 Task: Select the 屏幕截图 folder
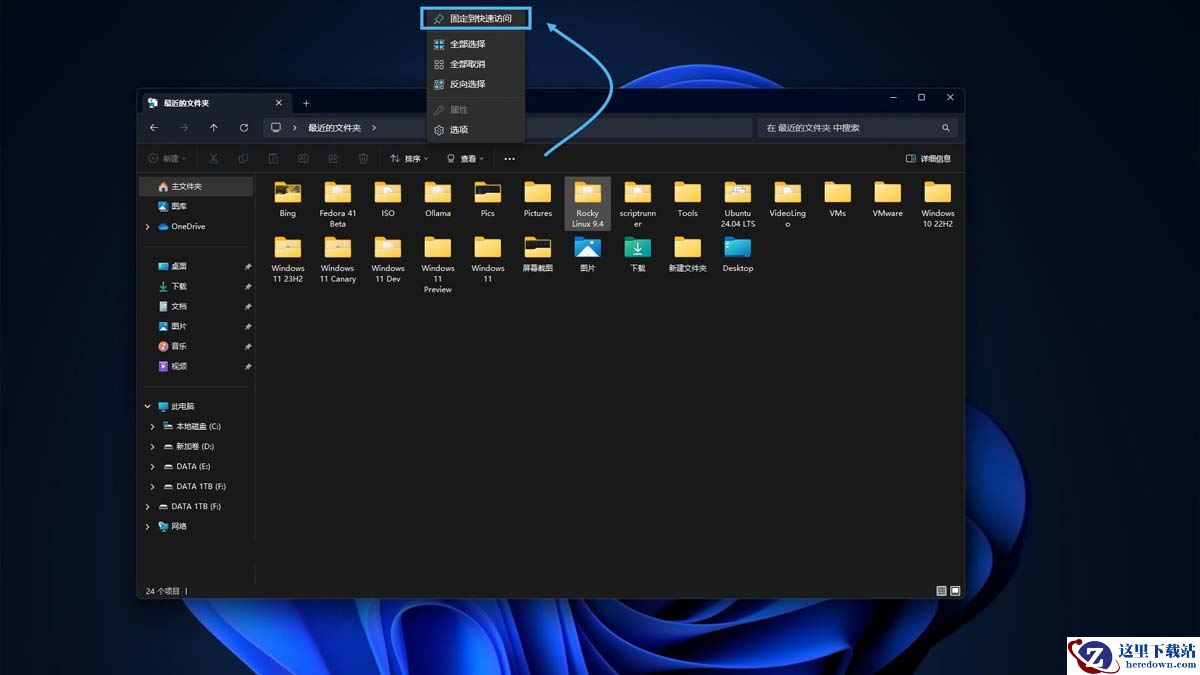538,254
